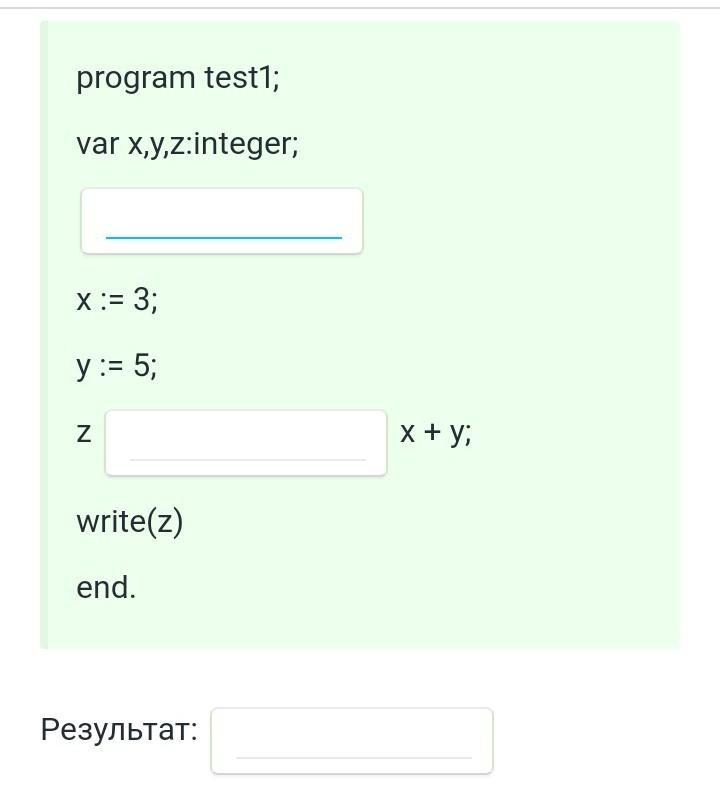Click the dark green left border of the code block
The width and height of the screenshot is (720, 812).
(x=44, y=335)
